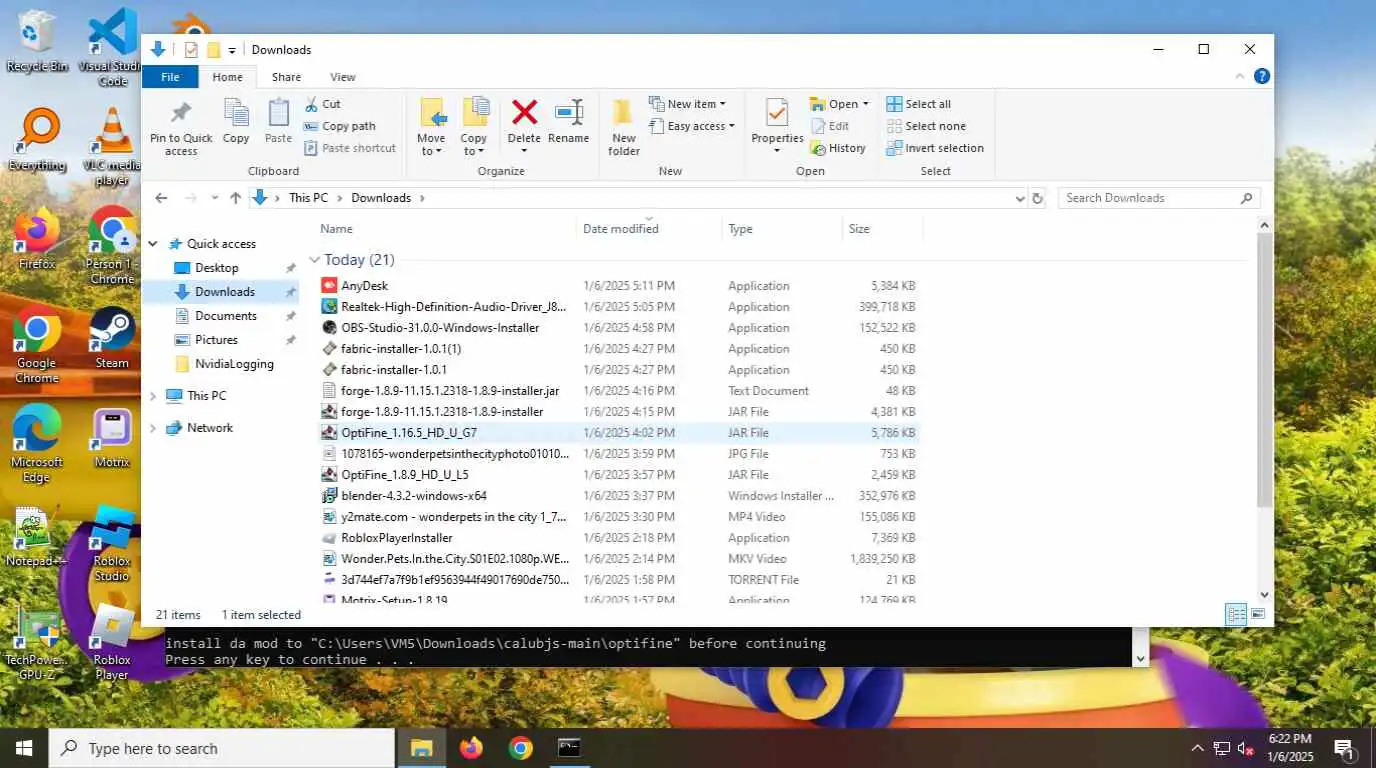Click Paste shortcut in the ribbon
The height and width of the screenshot is (768, 1376).
point(349,148)
